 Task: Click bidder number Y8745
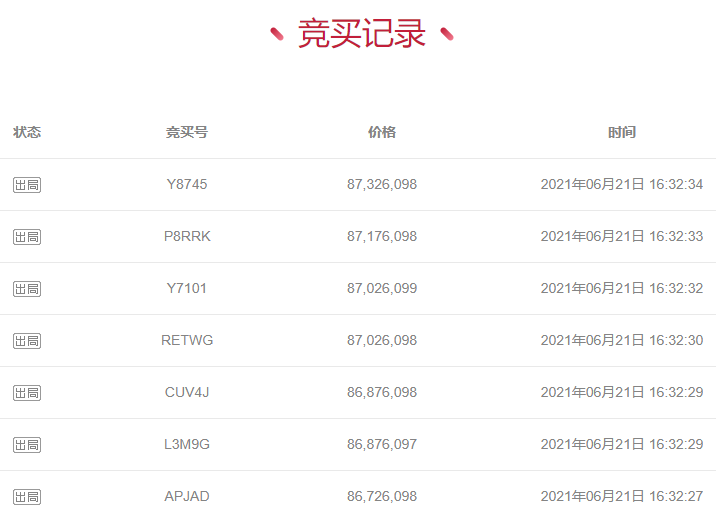coord(187,184)
